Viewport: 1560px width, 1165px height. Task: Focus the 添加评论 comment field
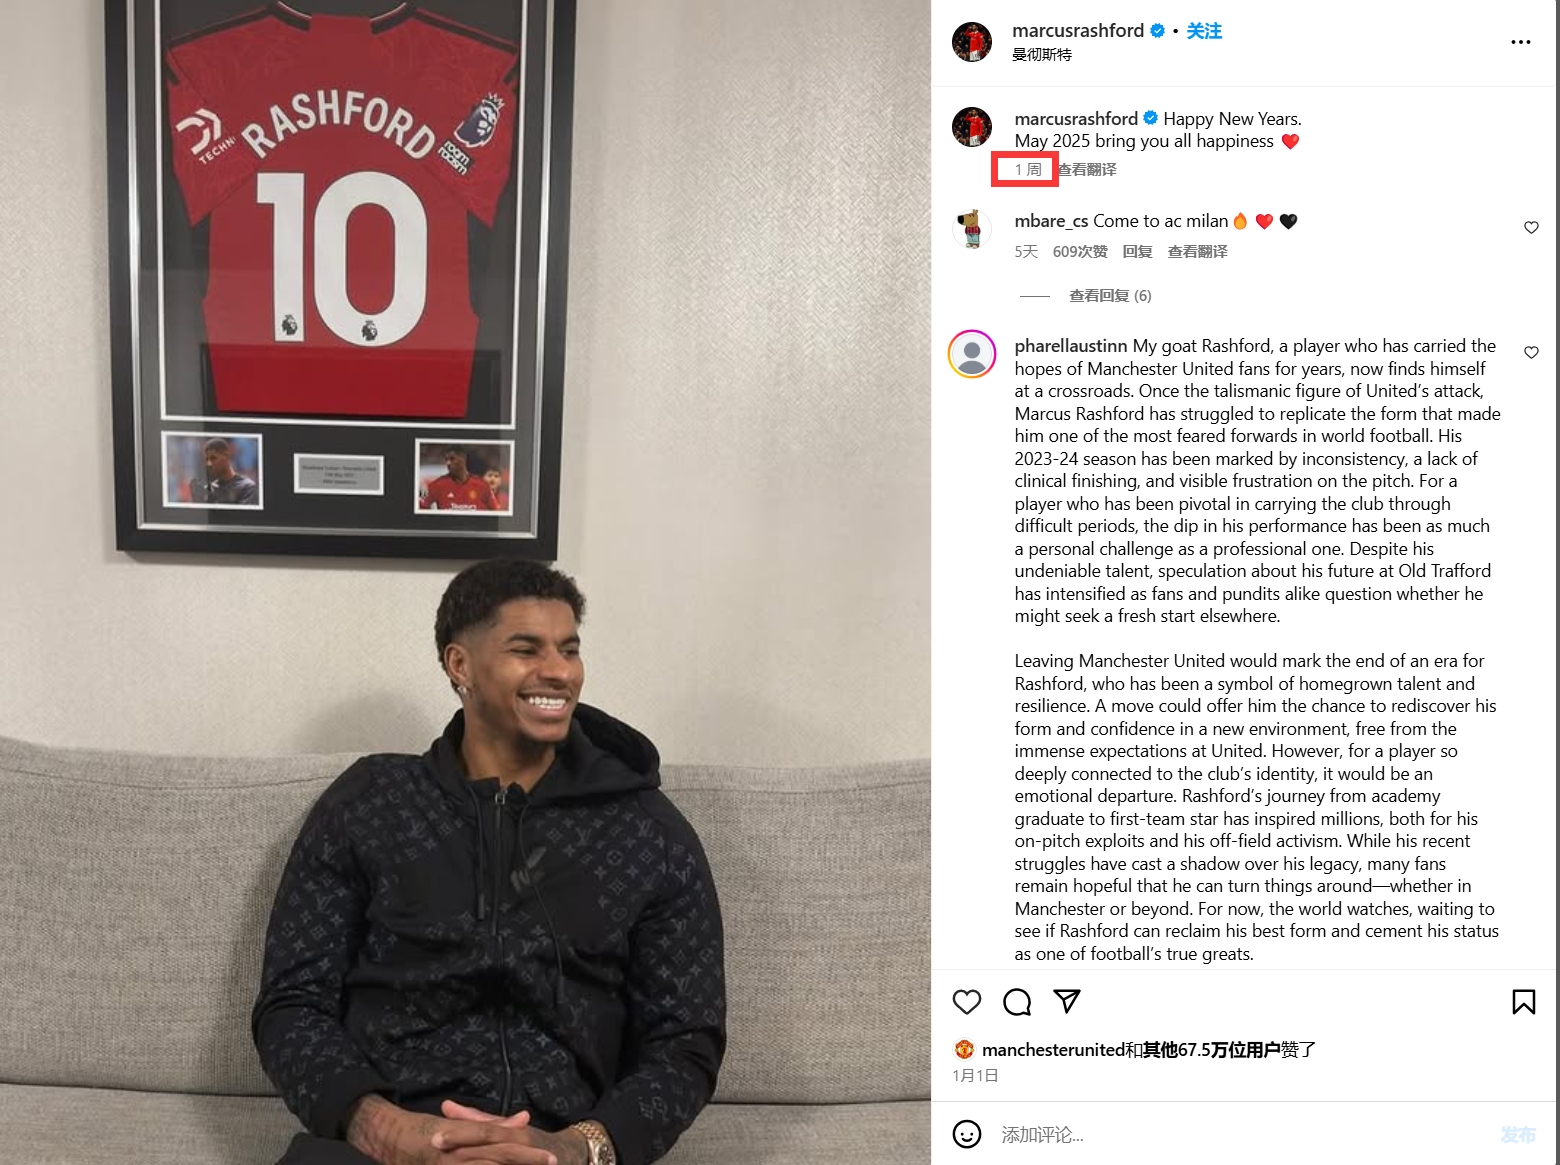[x=1240, y=1135]
